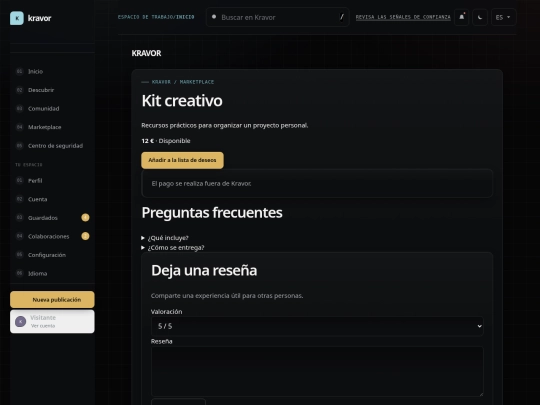540x405 pixels.
Task: Open Colaboraciones in the sidebar
Action: (x=52, y=236)
